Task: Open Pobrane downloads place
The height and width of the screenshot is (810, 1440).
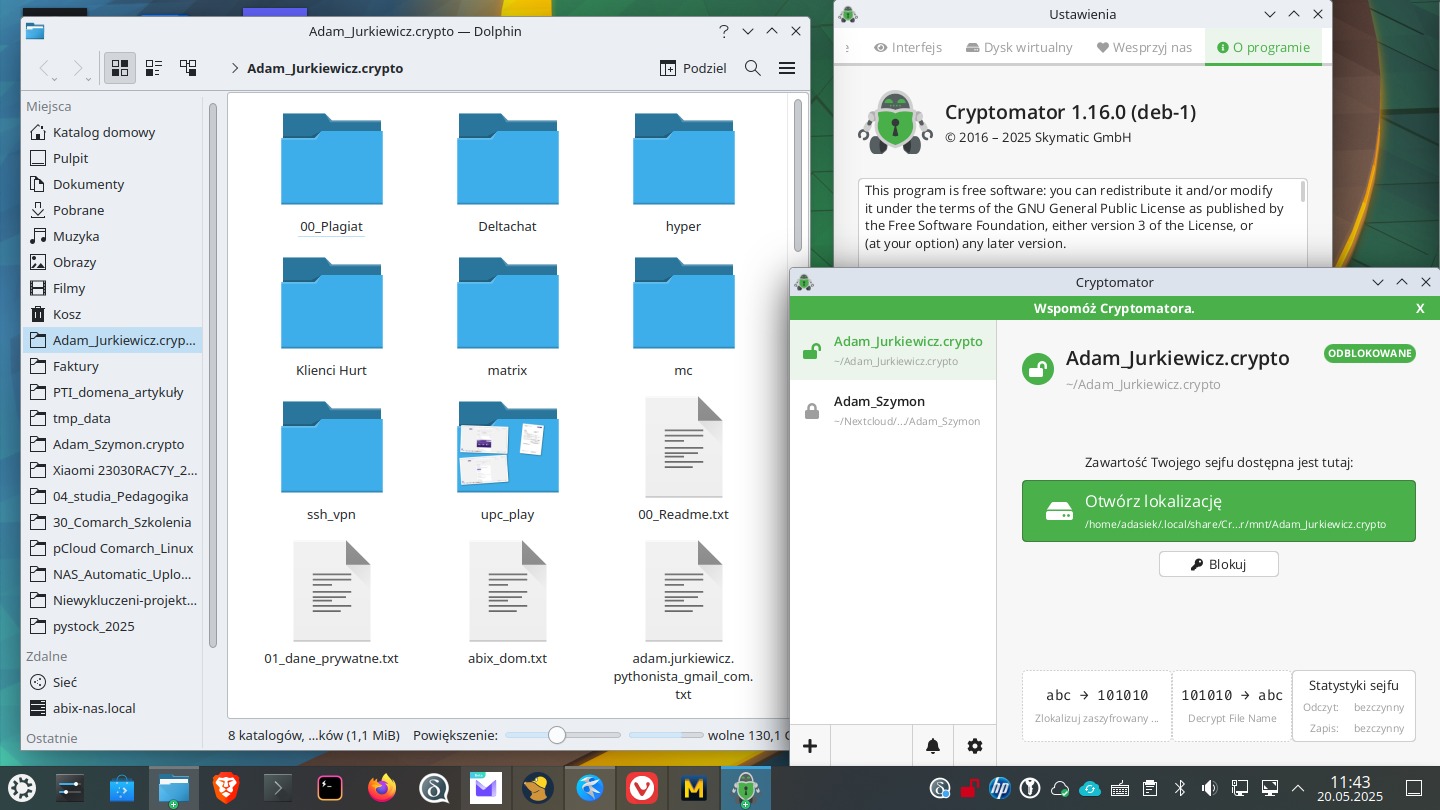Action: pyautogui.click(x=79, y=210)
